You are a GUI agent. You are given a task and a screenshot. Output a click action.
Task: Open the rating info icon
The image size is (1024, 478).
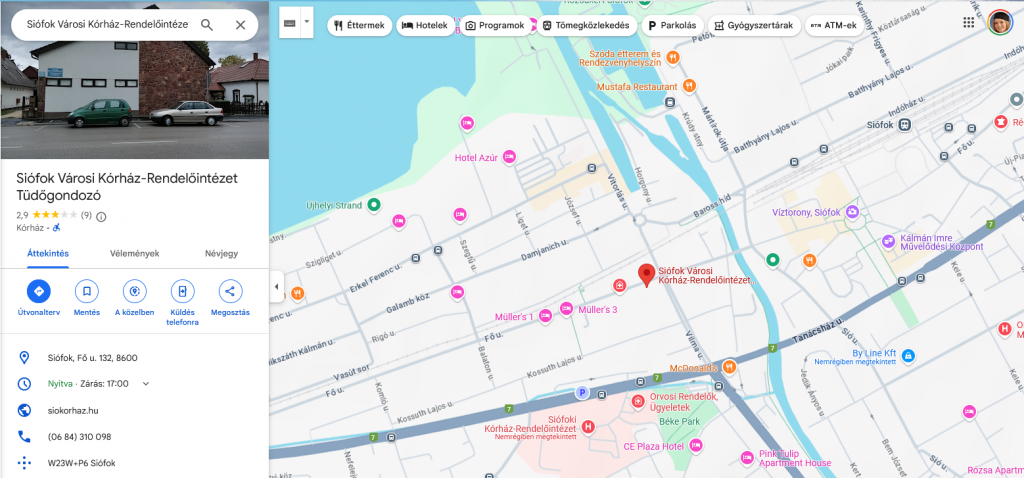(101, 216)
